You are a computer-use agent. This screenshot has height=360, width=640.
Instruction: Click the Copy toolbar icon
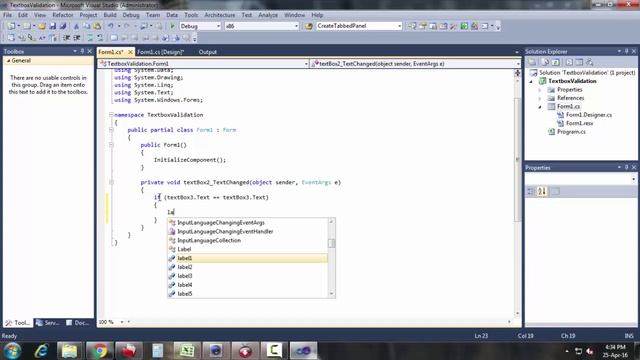[87, 26]
